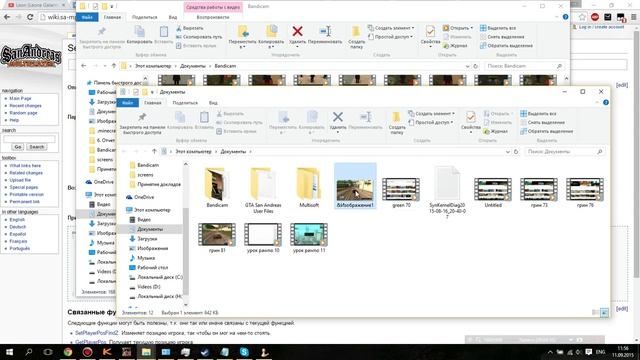Screen dimensions: 640x360
Task: Click red Delete X icon in Bandicam window
Action: [298, 31]
